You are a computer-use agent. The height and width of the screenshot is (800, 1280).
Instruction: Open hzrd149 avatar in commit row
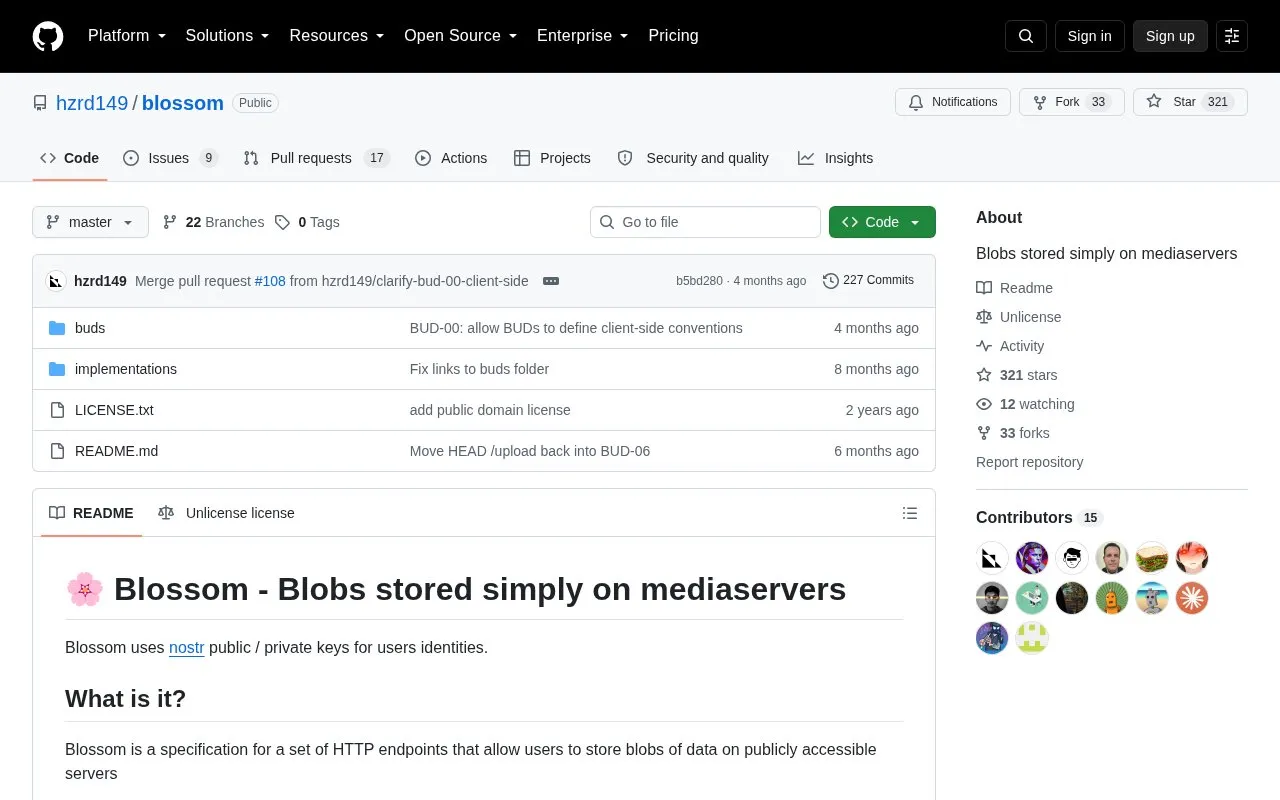(56, 281)
